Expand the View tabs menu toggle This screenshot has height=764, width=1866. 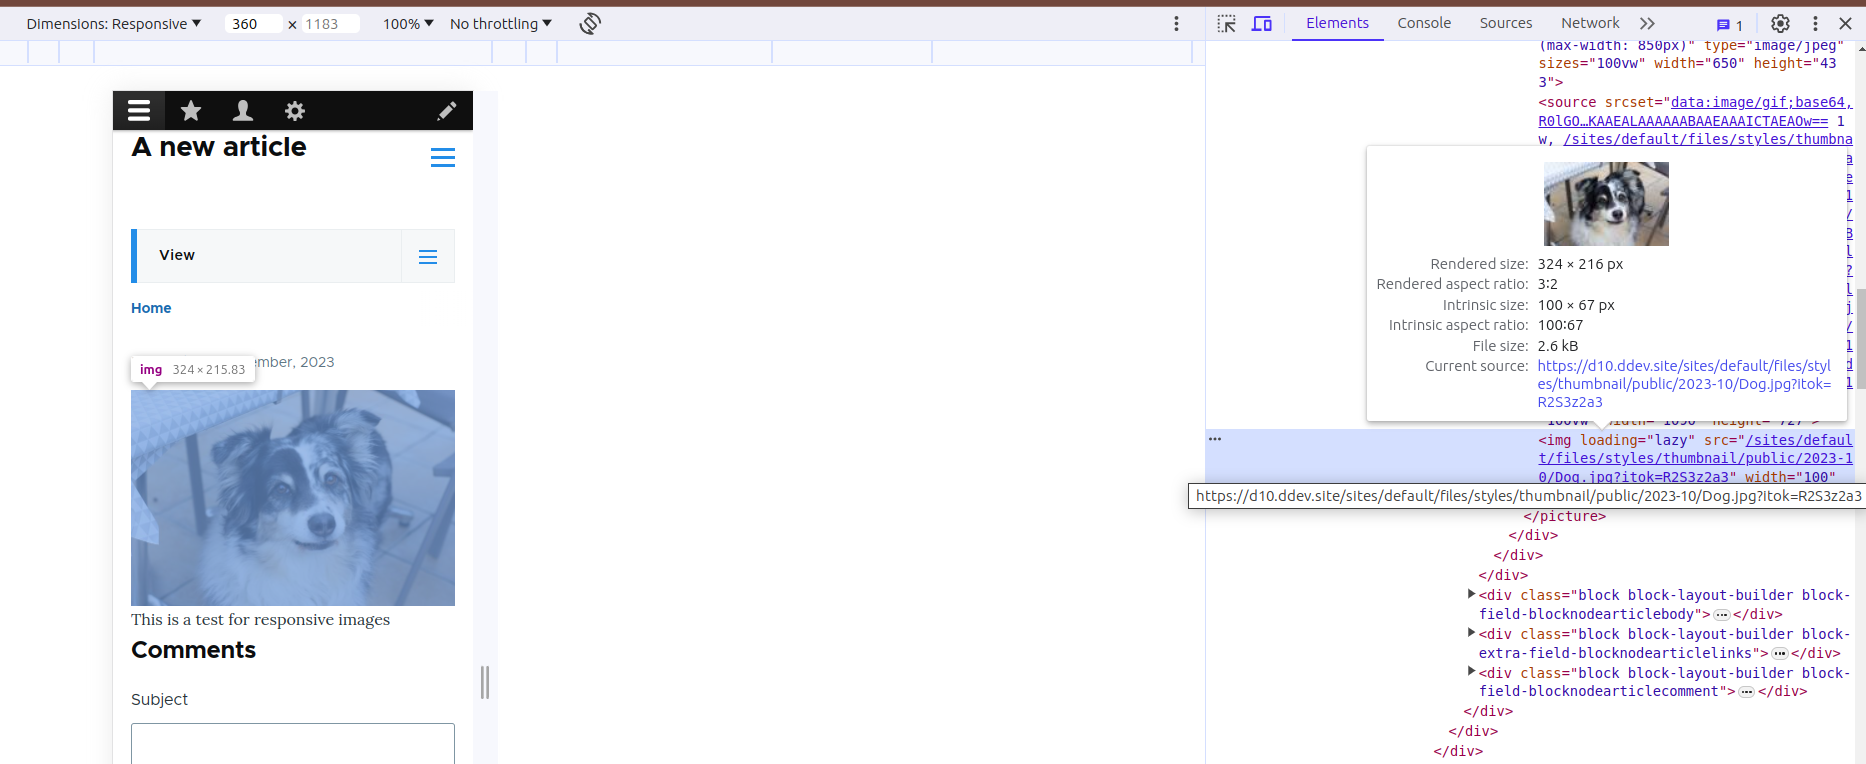(x=428, y=257)
